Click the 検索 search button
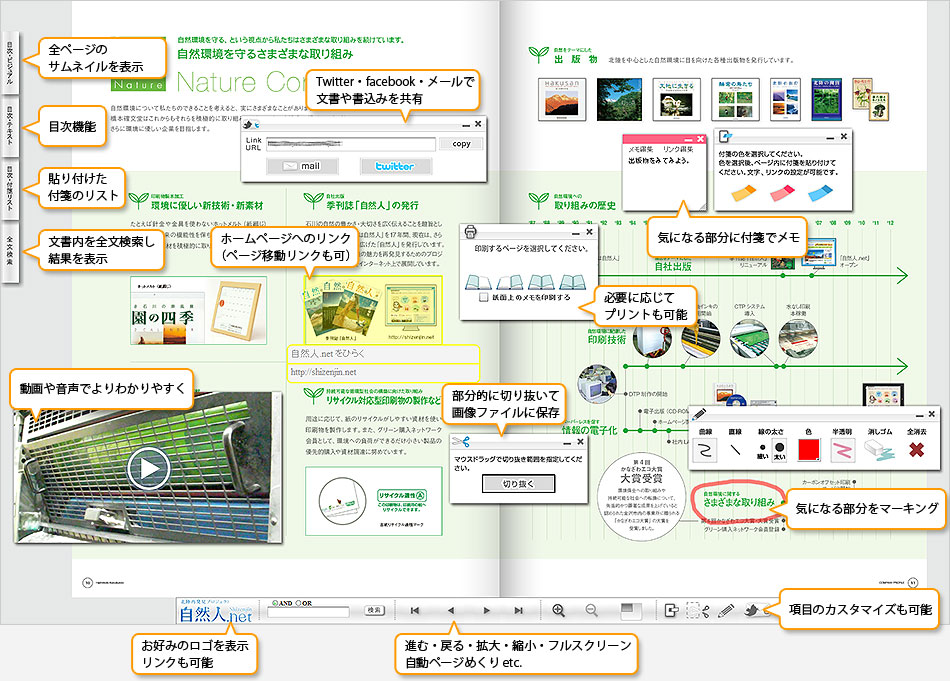950x681 pixels. (374, 610)
